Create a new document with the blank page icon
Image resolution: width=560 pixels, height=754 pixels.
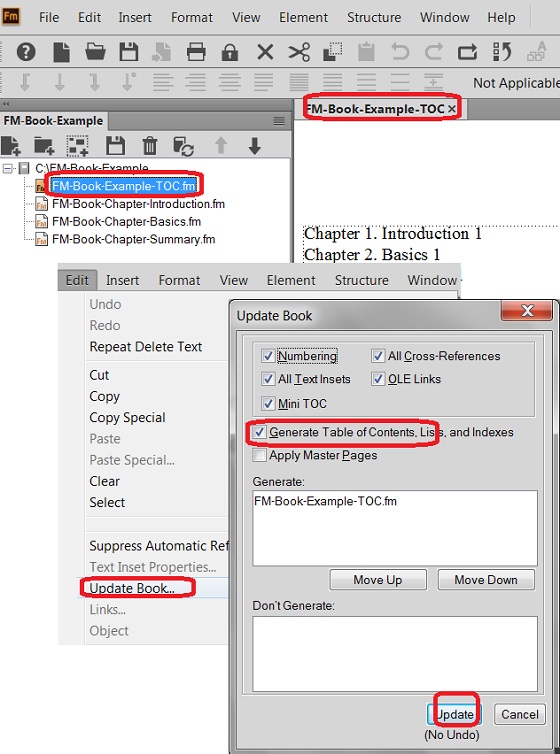coord(61,51)
